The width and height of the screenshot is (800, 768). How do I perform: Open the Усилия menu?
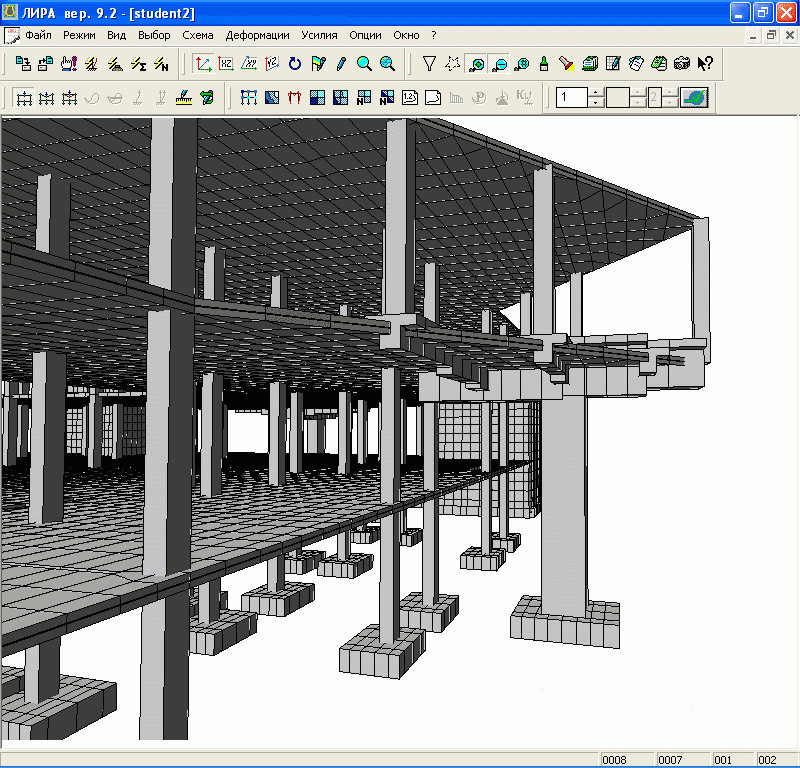click(x=319, y=35)
